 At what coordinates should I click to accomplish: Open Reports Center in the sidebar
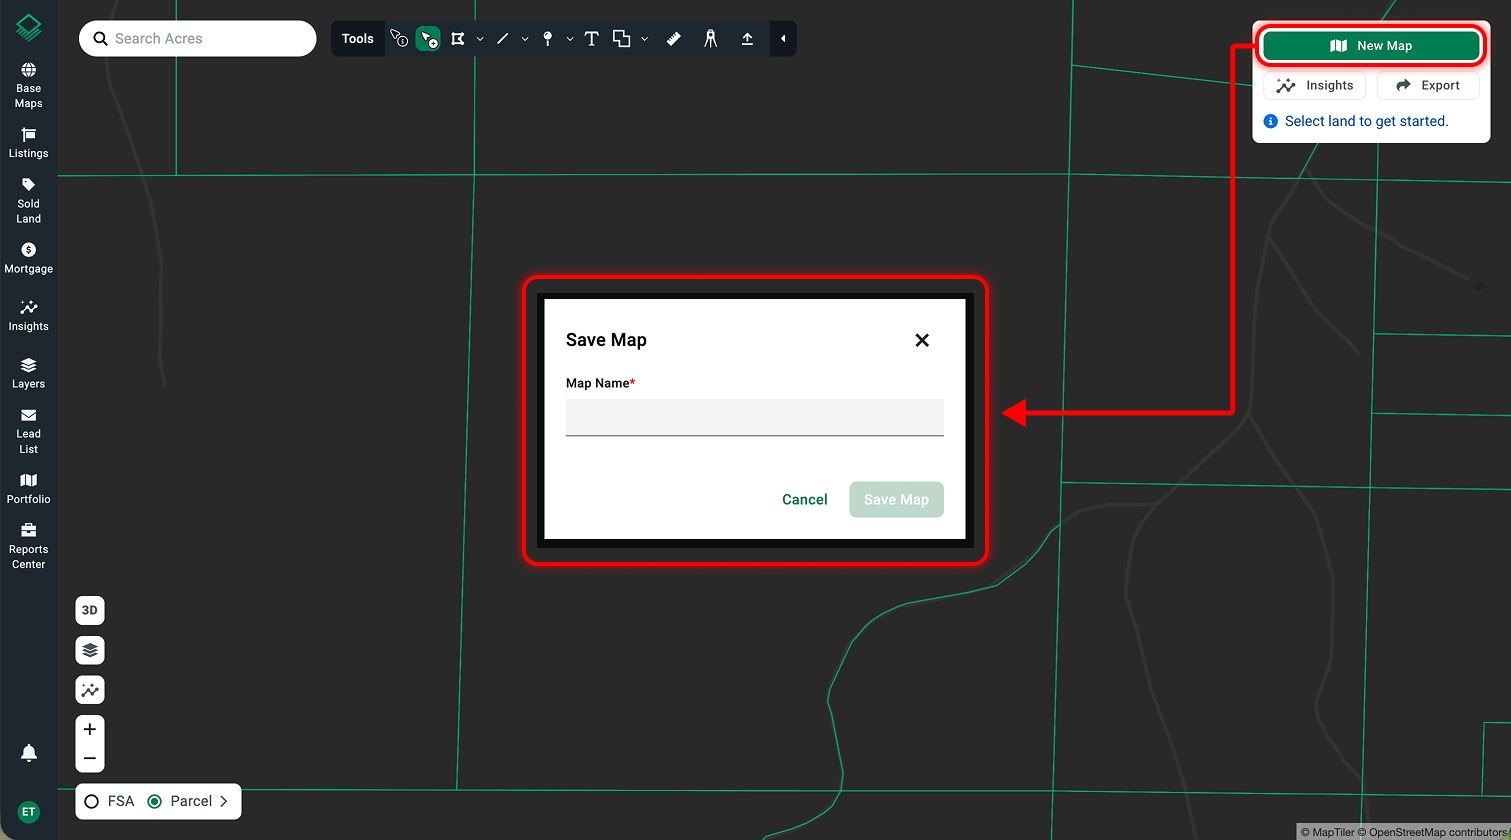pyautogui.click(x=28, y=546)
